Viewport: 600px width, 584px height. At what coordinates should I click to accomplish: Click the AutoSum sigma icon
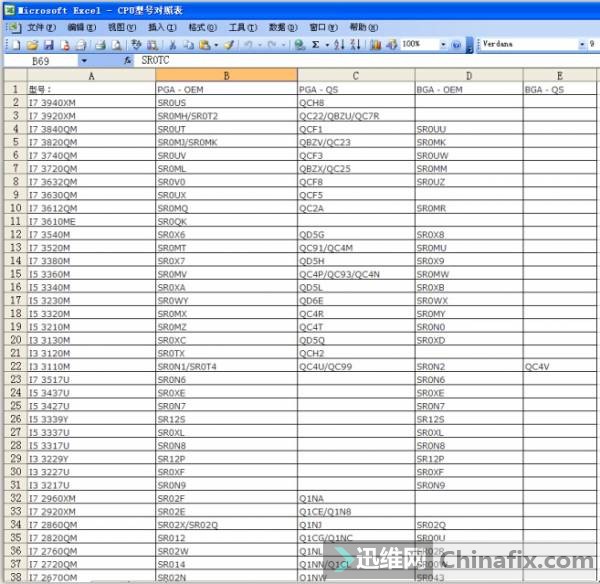click(x=316, y=45)
